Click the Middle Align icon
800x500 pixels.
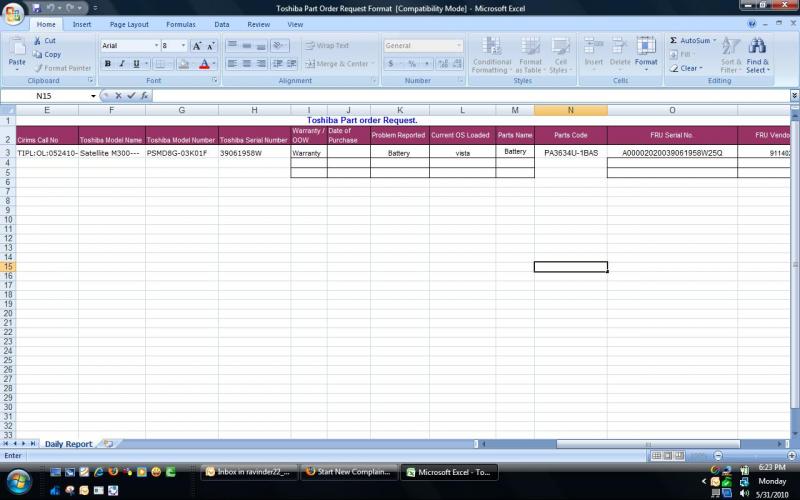247,45
